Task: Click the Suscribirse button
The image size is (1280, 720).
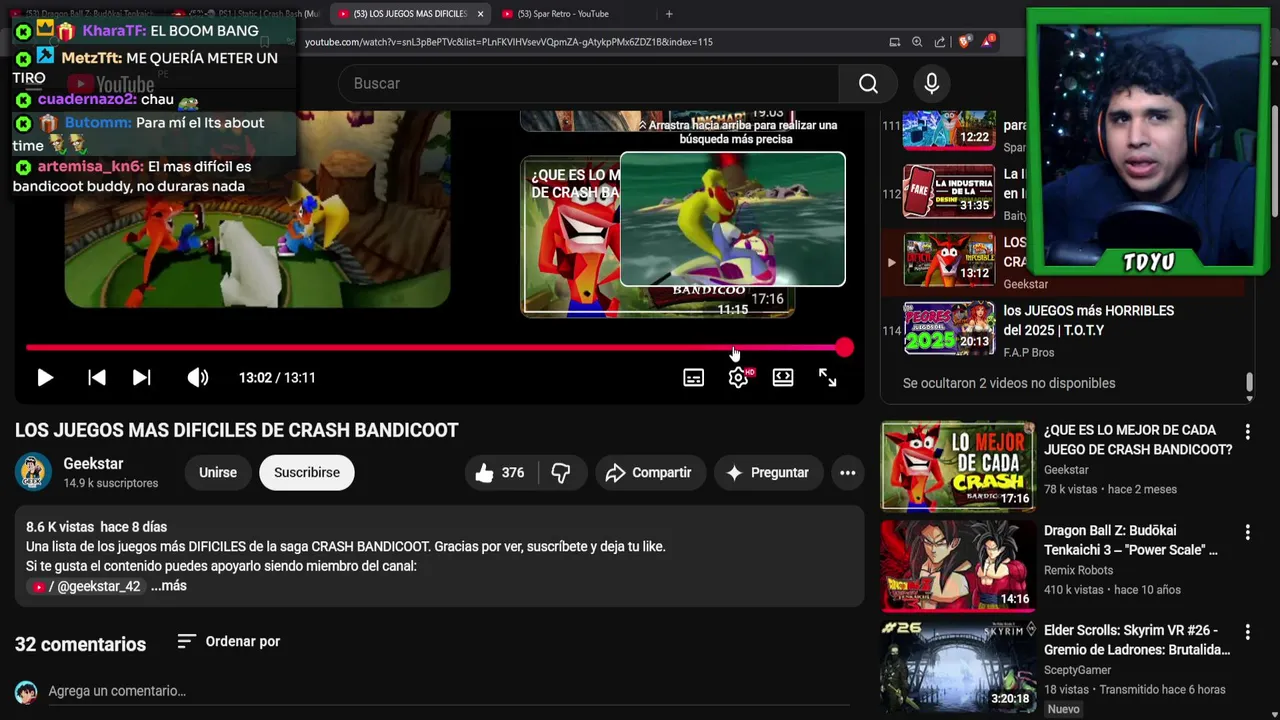Action: pos(307,473)
